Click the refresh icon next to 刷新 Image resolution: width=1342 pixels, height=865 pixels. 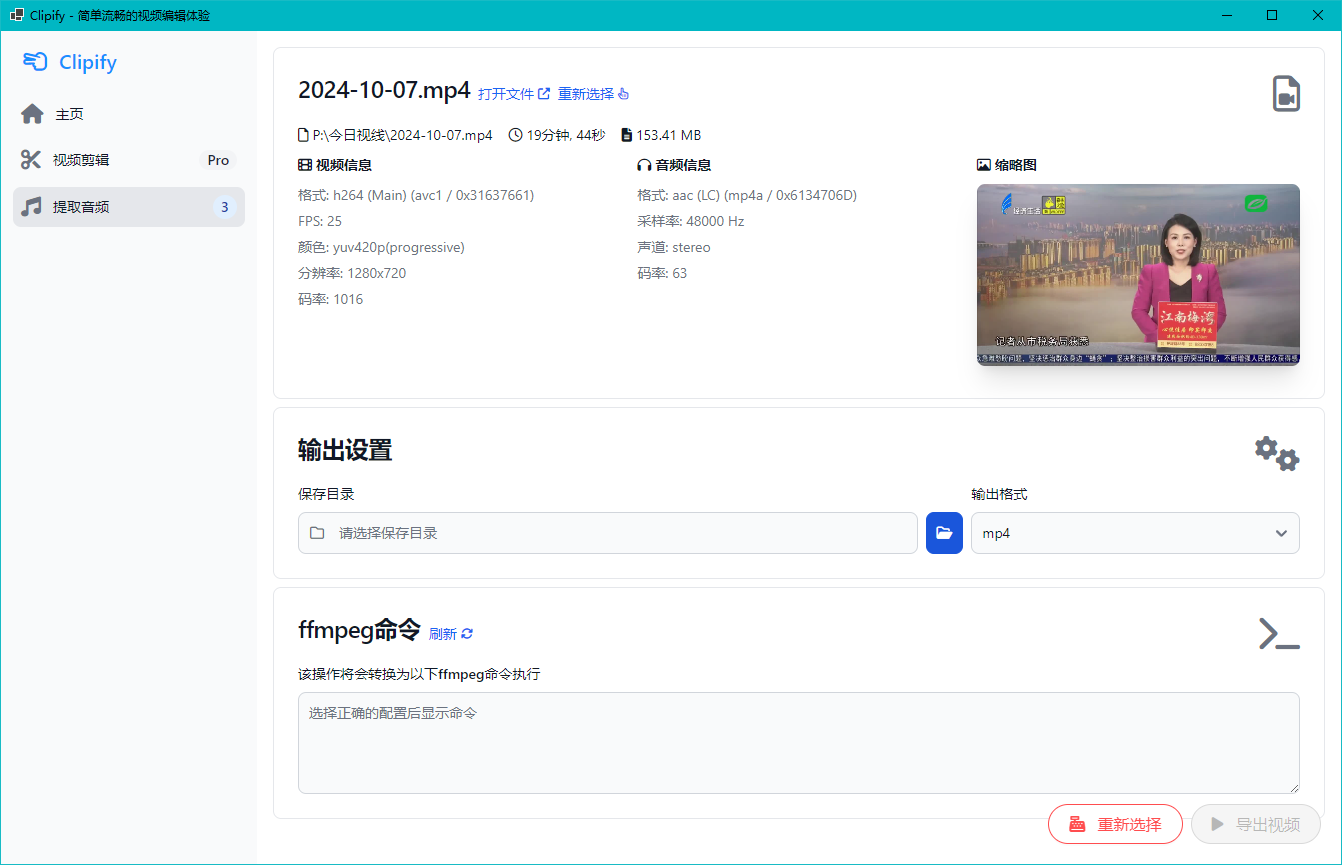click(x=467, y=634)
